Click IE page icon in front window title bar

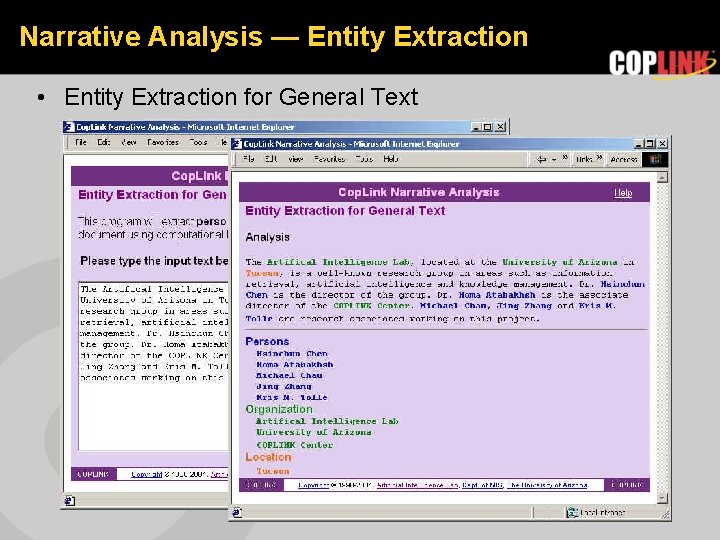point(237,144)
